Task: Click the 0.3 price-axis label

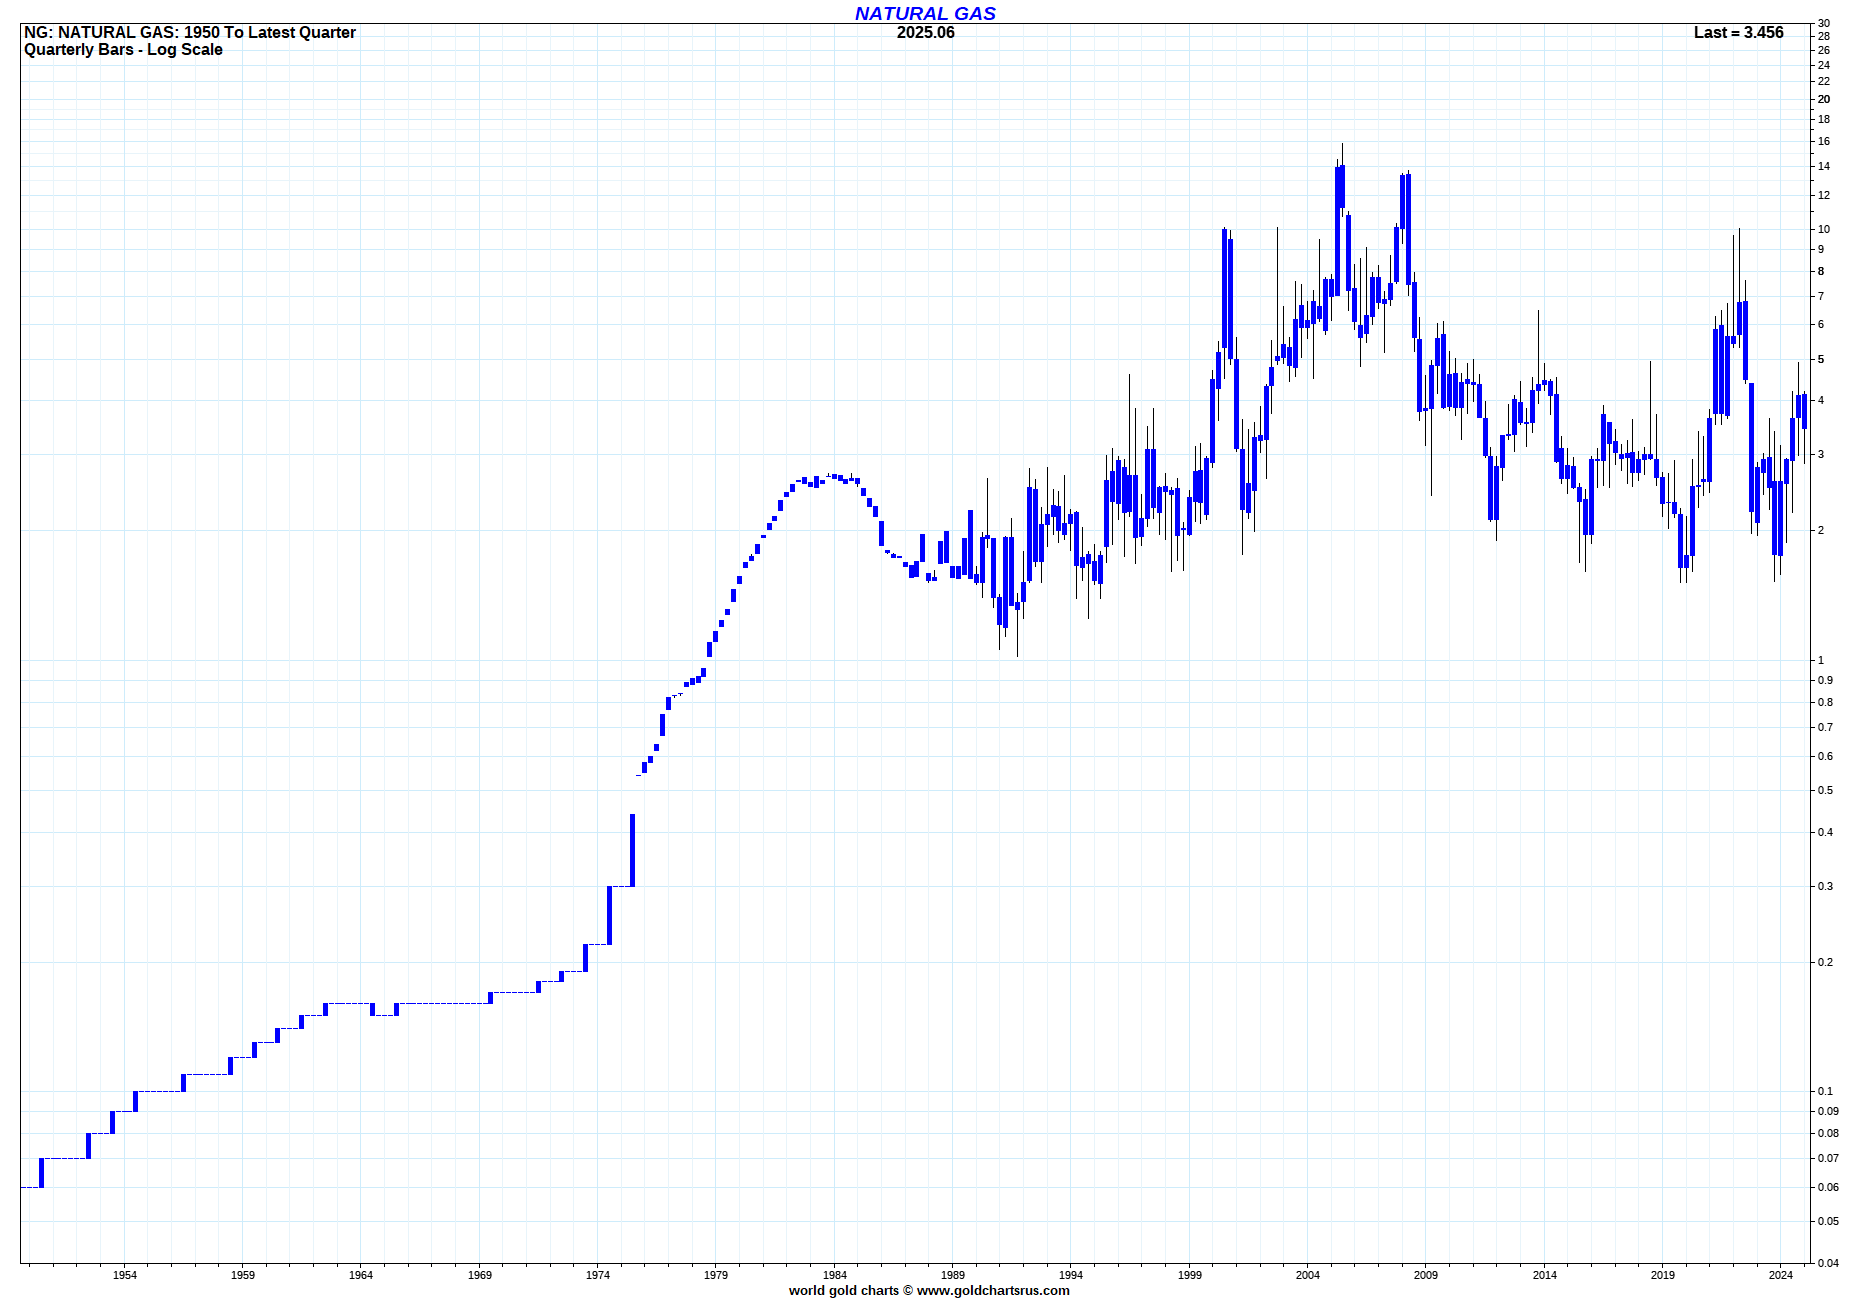Action: coord(1826,886)
